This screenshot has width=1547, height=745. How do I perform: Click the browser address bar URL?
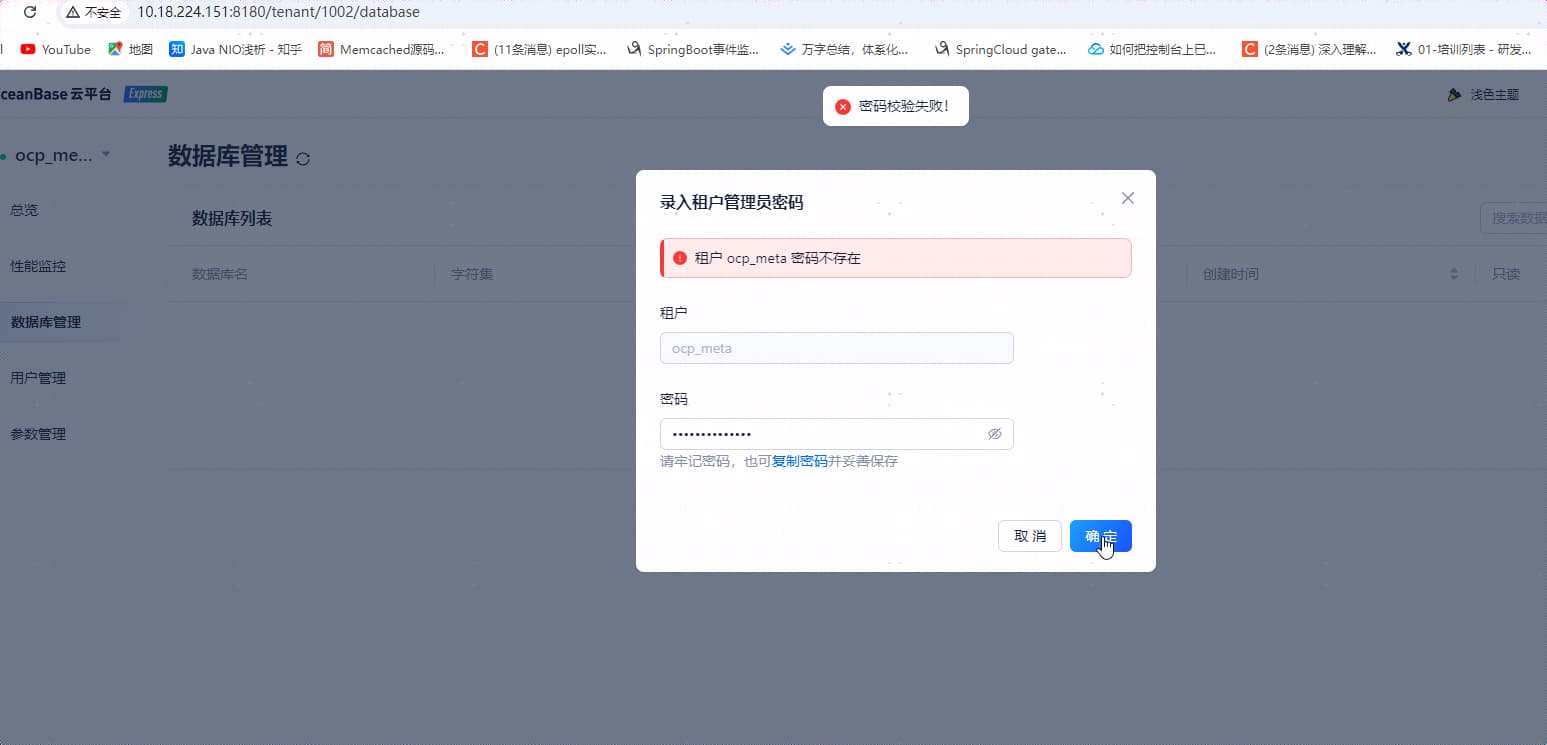tap(278, 13)
